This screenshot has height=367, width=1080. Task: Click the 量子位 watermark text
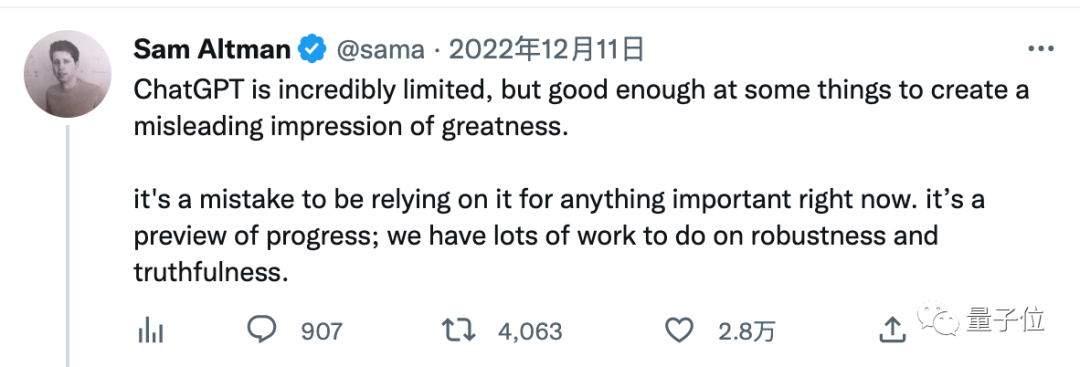tap(1005, 319)
